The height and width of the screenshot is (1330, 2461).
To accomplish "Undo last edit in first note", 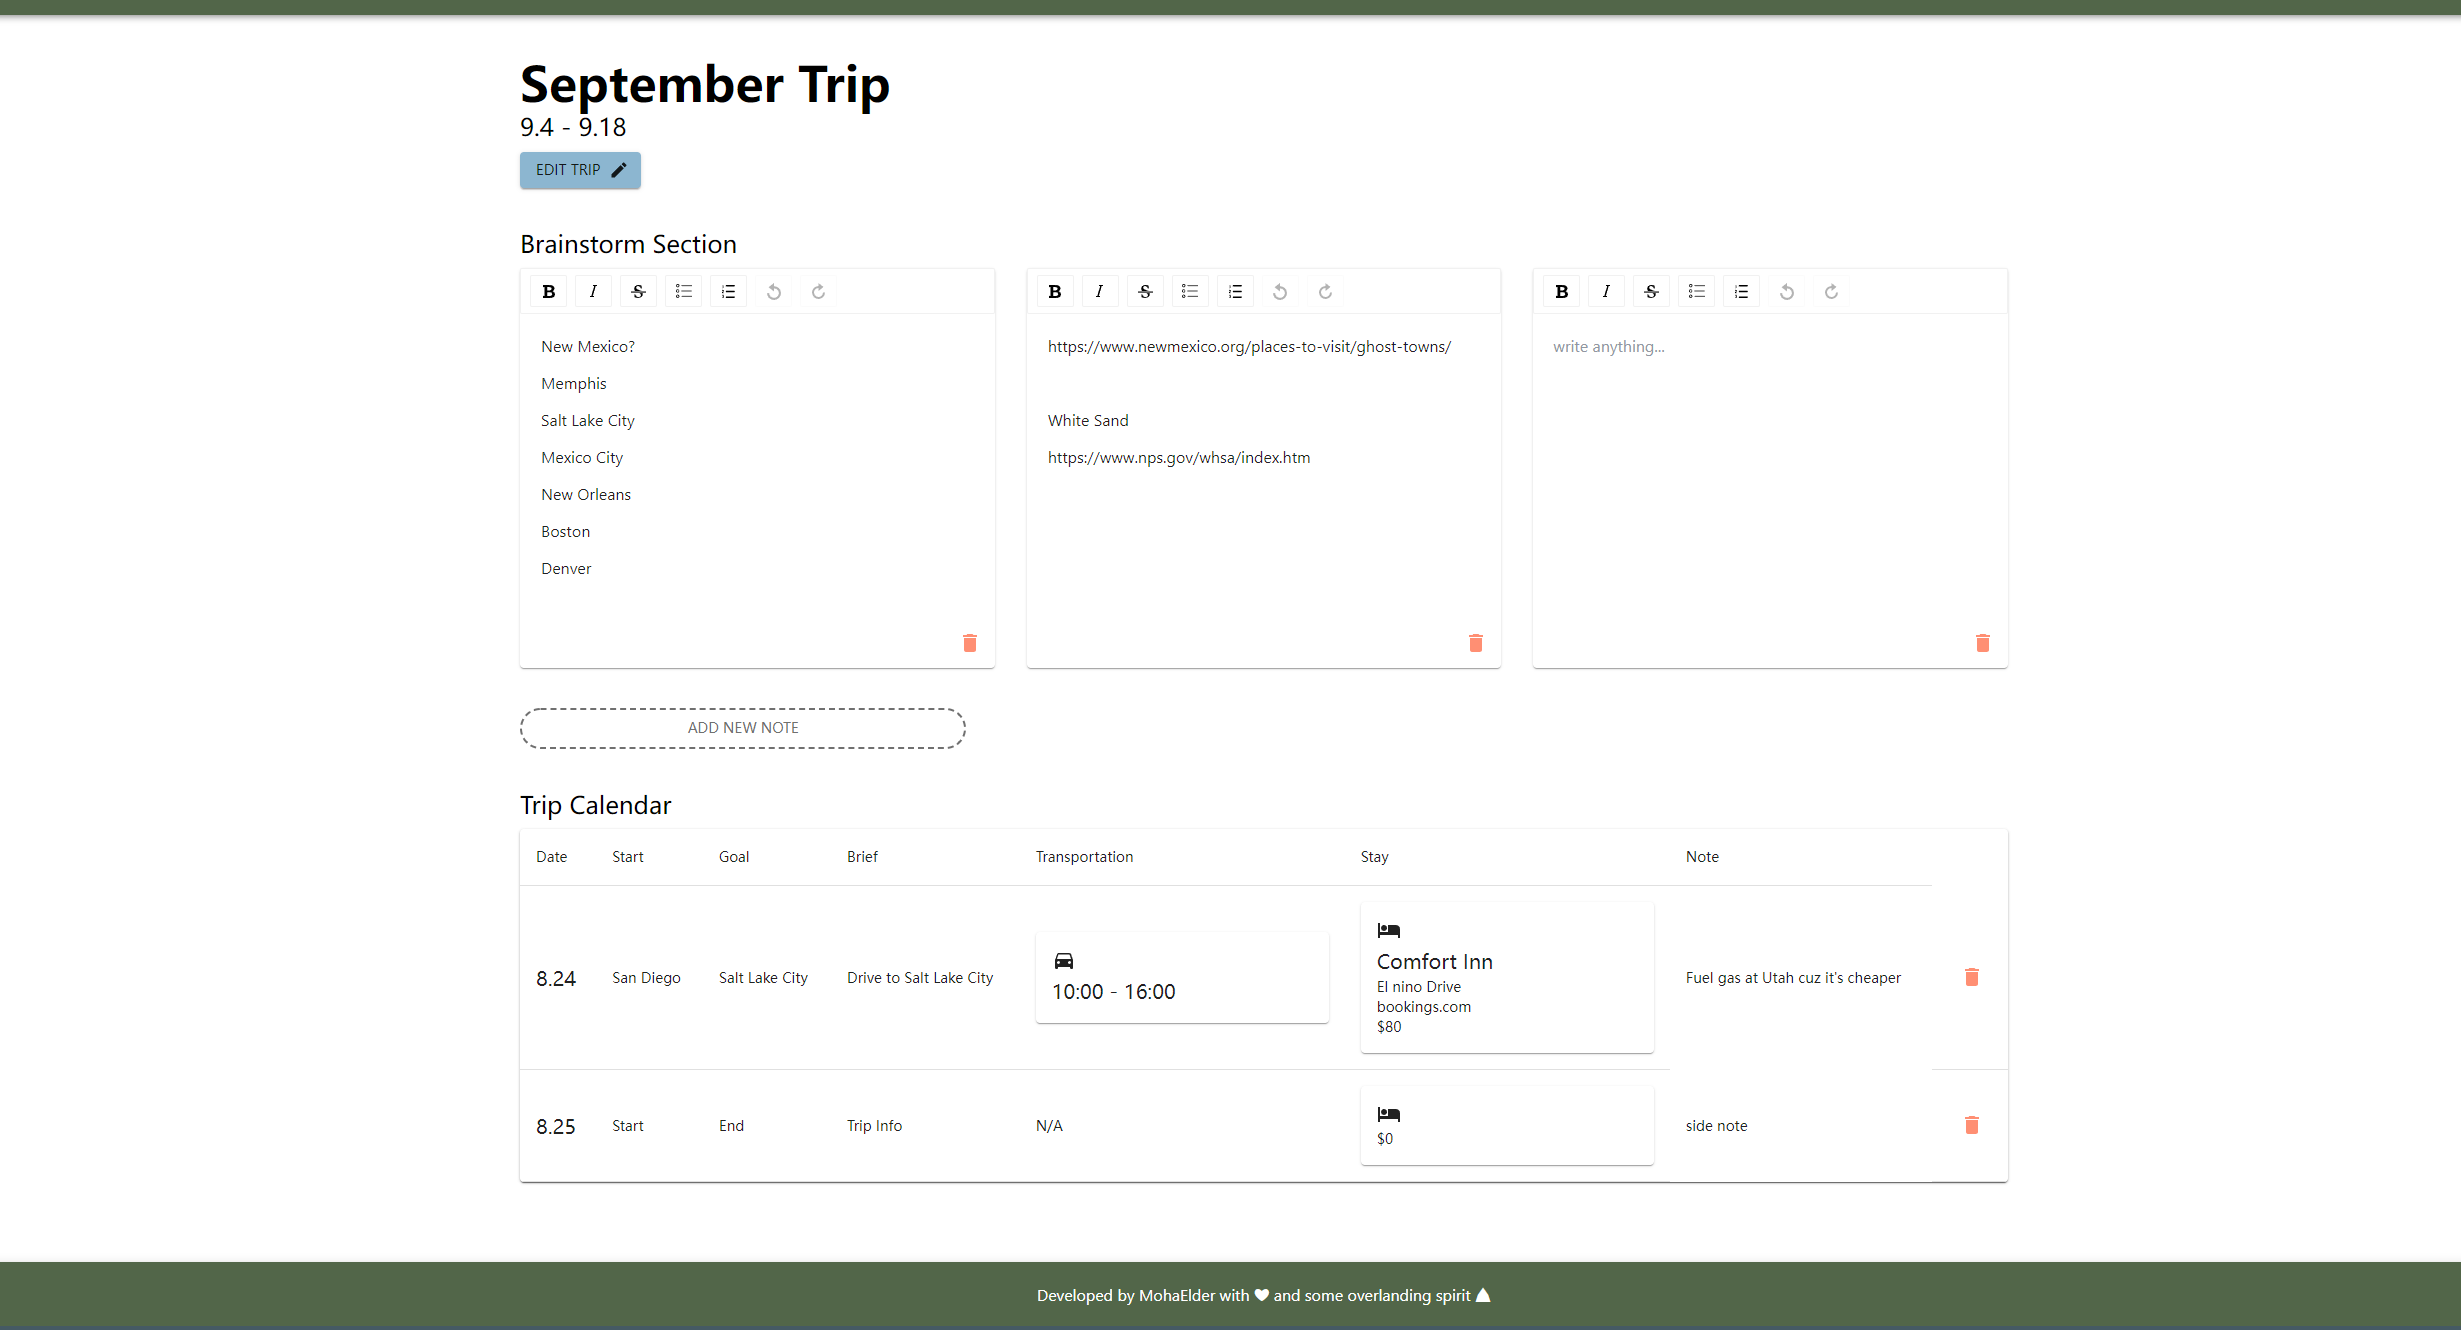I will click(773, 291).
